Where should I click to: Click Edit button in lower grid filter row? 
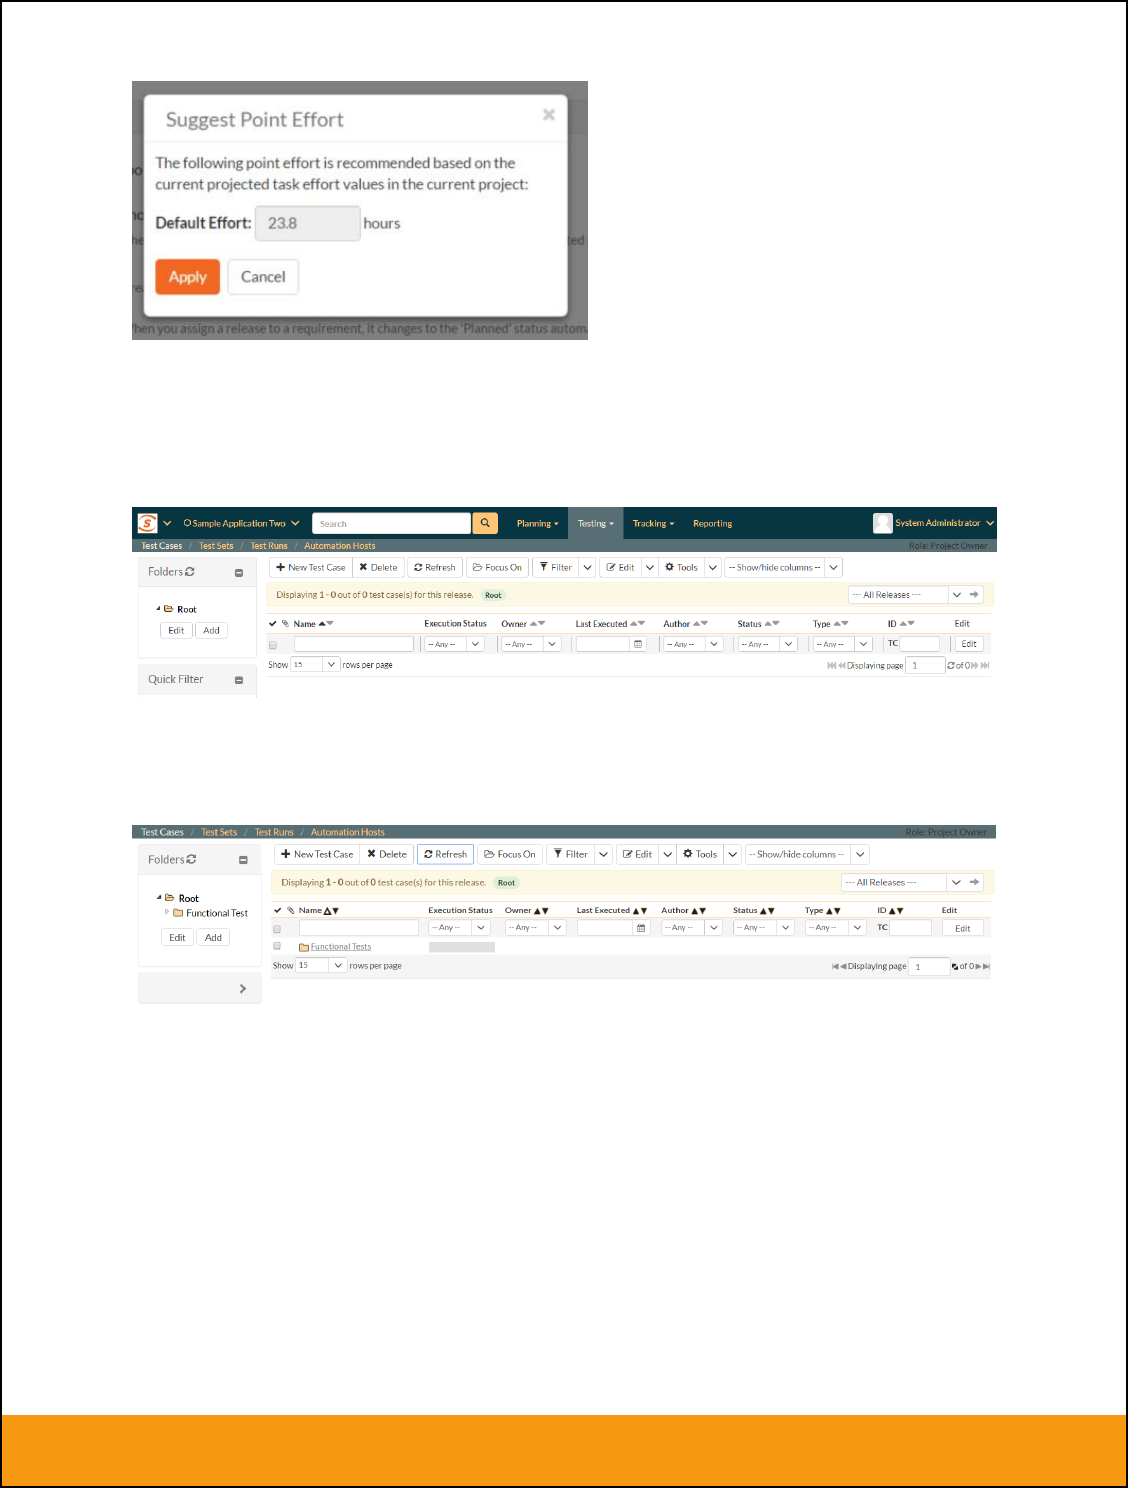point(962,928)
